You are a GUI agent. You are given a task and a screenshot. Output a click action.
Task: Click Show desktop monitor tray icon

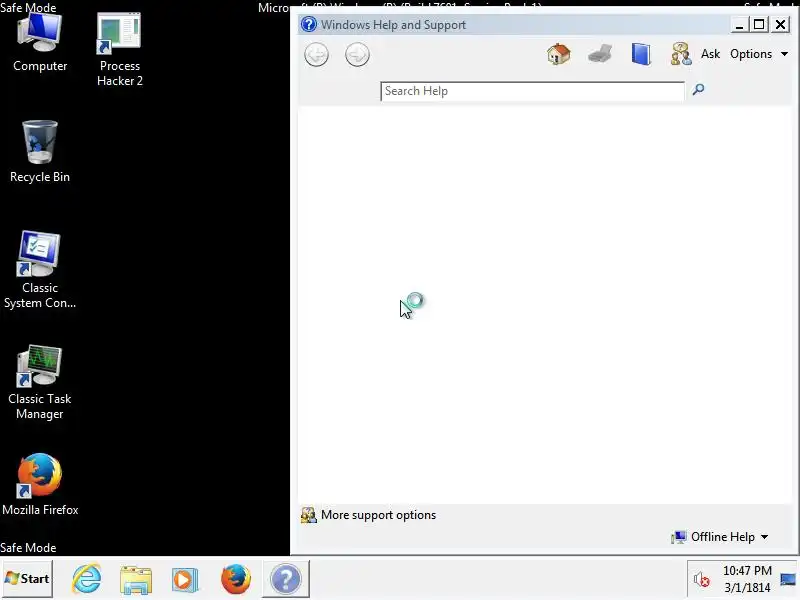[788, 579]
